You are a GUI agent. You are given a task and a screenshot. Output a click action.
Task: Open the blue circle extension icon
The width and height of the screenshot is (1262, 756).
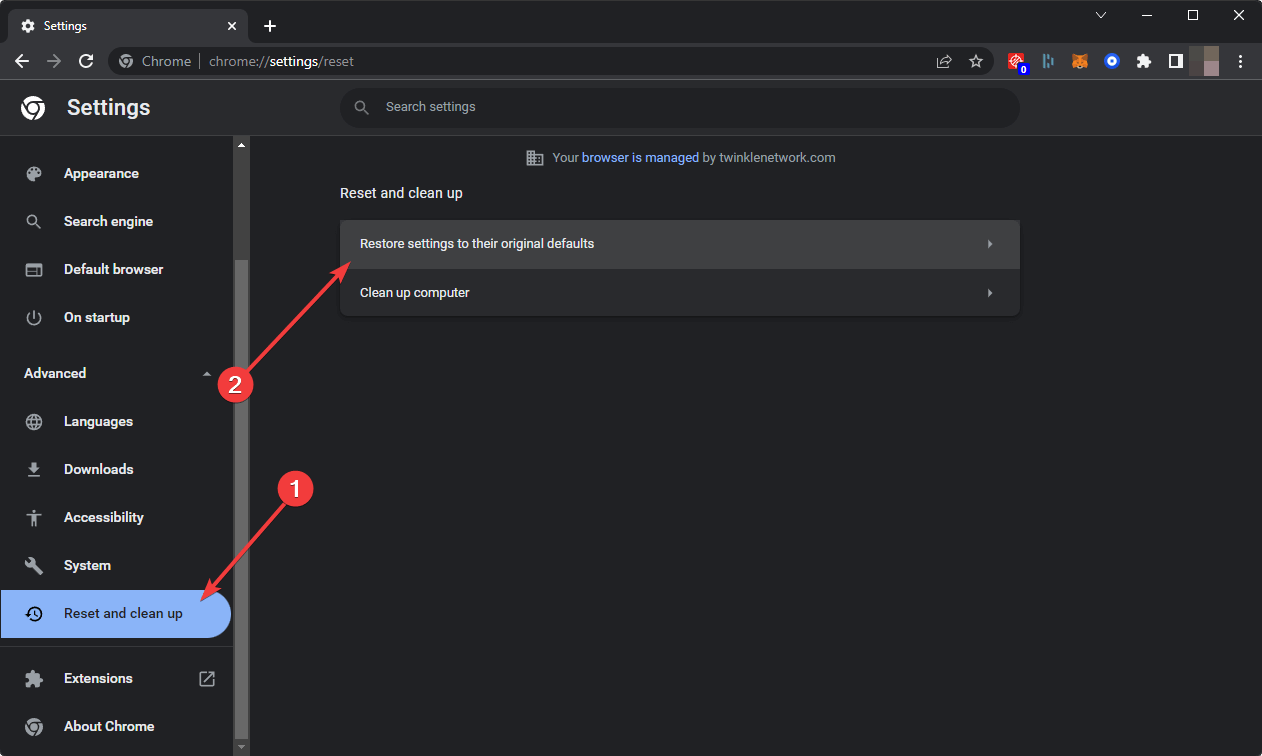point(1111,61)
